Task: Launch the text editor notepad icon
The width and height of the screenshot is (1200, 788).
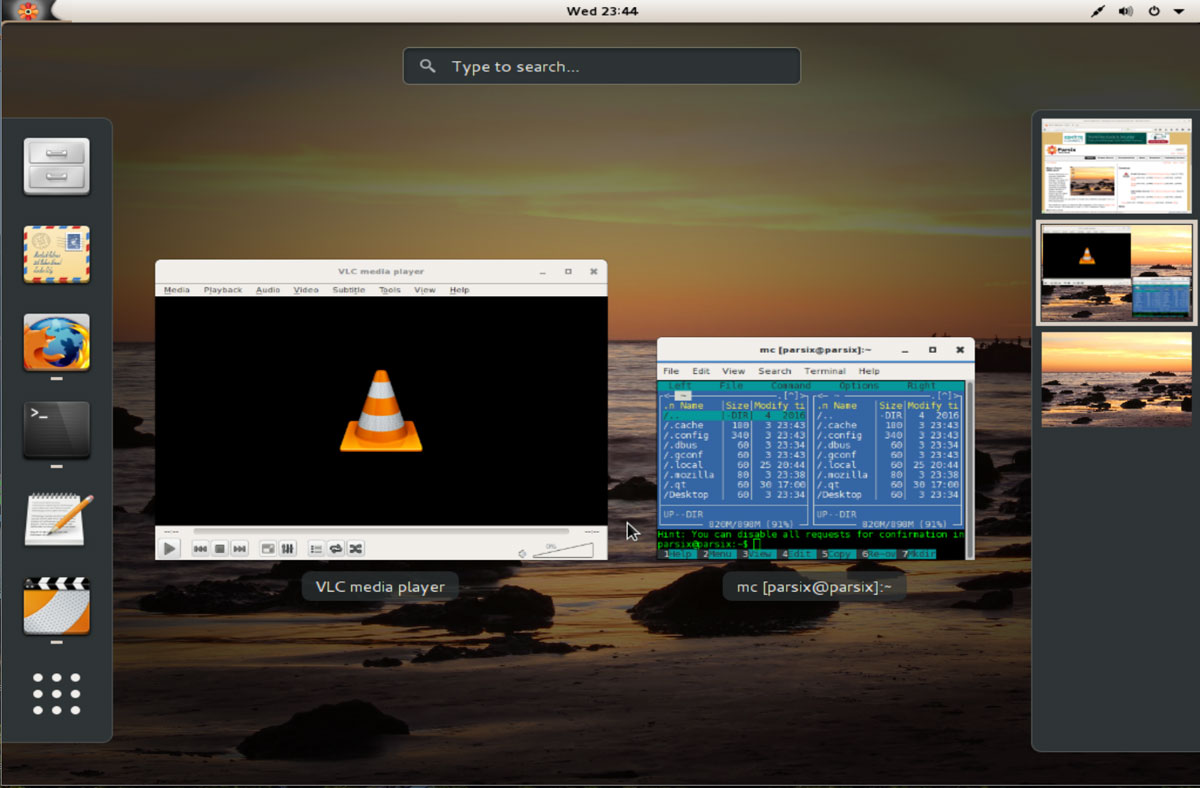Action: pos(59,518)
